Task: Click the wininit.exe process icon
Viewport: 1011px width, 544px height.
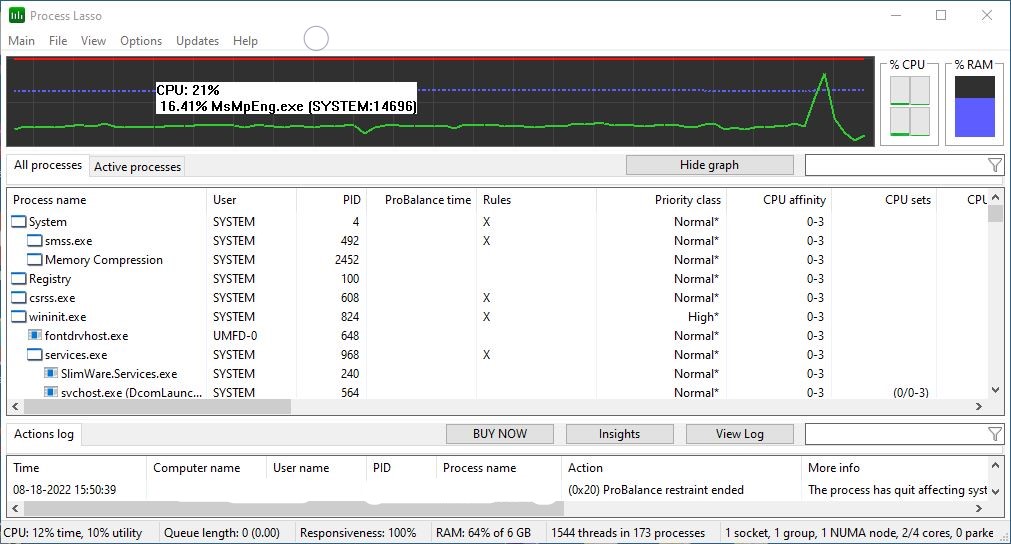Action: tap(19, 316)
